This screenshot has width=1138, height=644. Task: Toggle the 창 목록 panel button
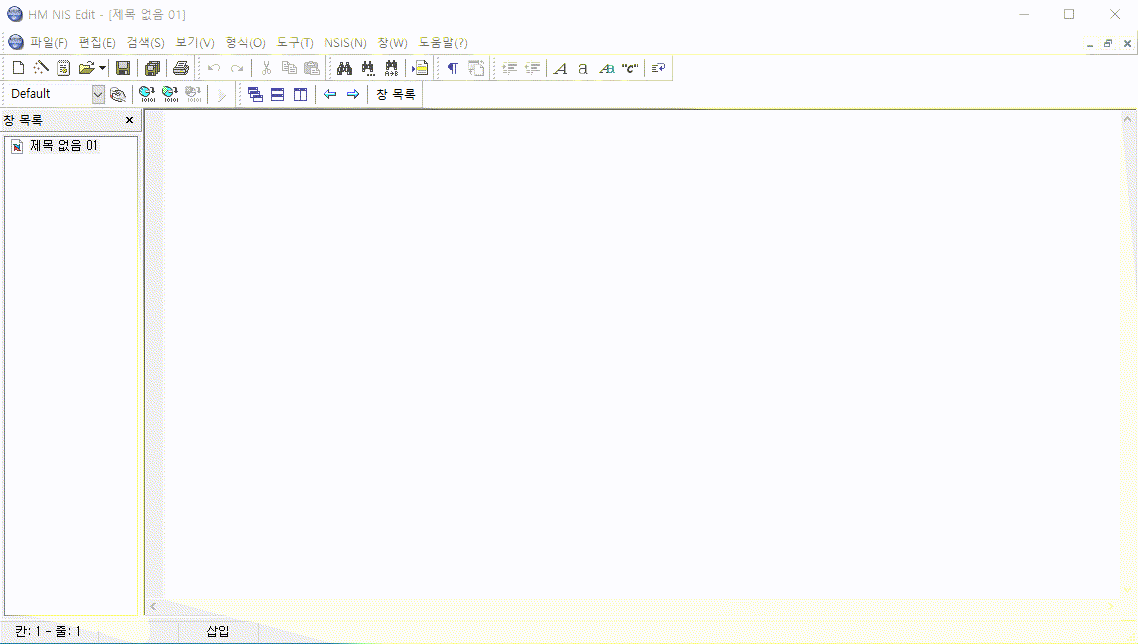click(395, 94)
